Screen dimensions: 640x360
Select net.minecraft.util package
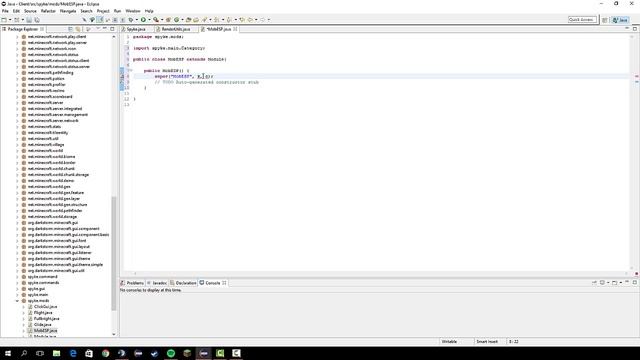tap(43, 139)
